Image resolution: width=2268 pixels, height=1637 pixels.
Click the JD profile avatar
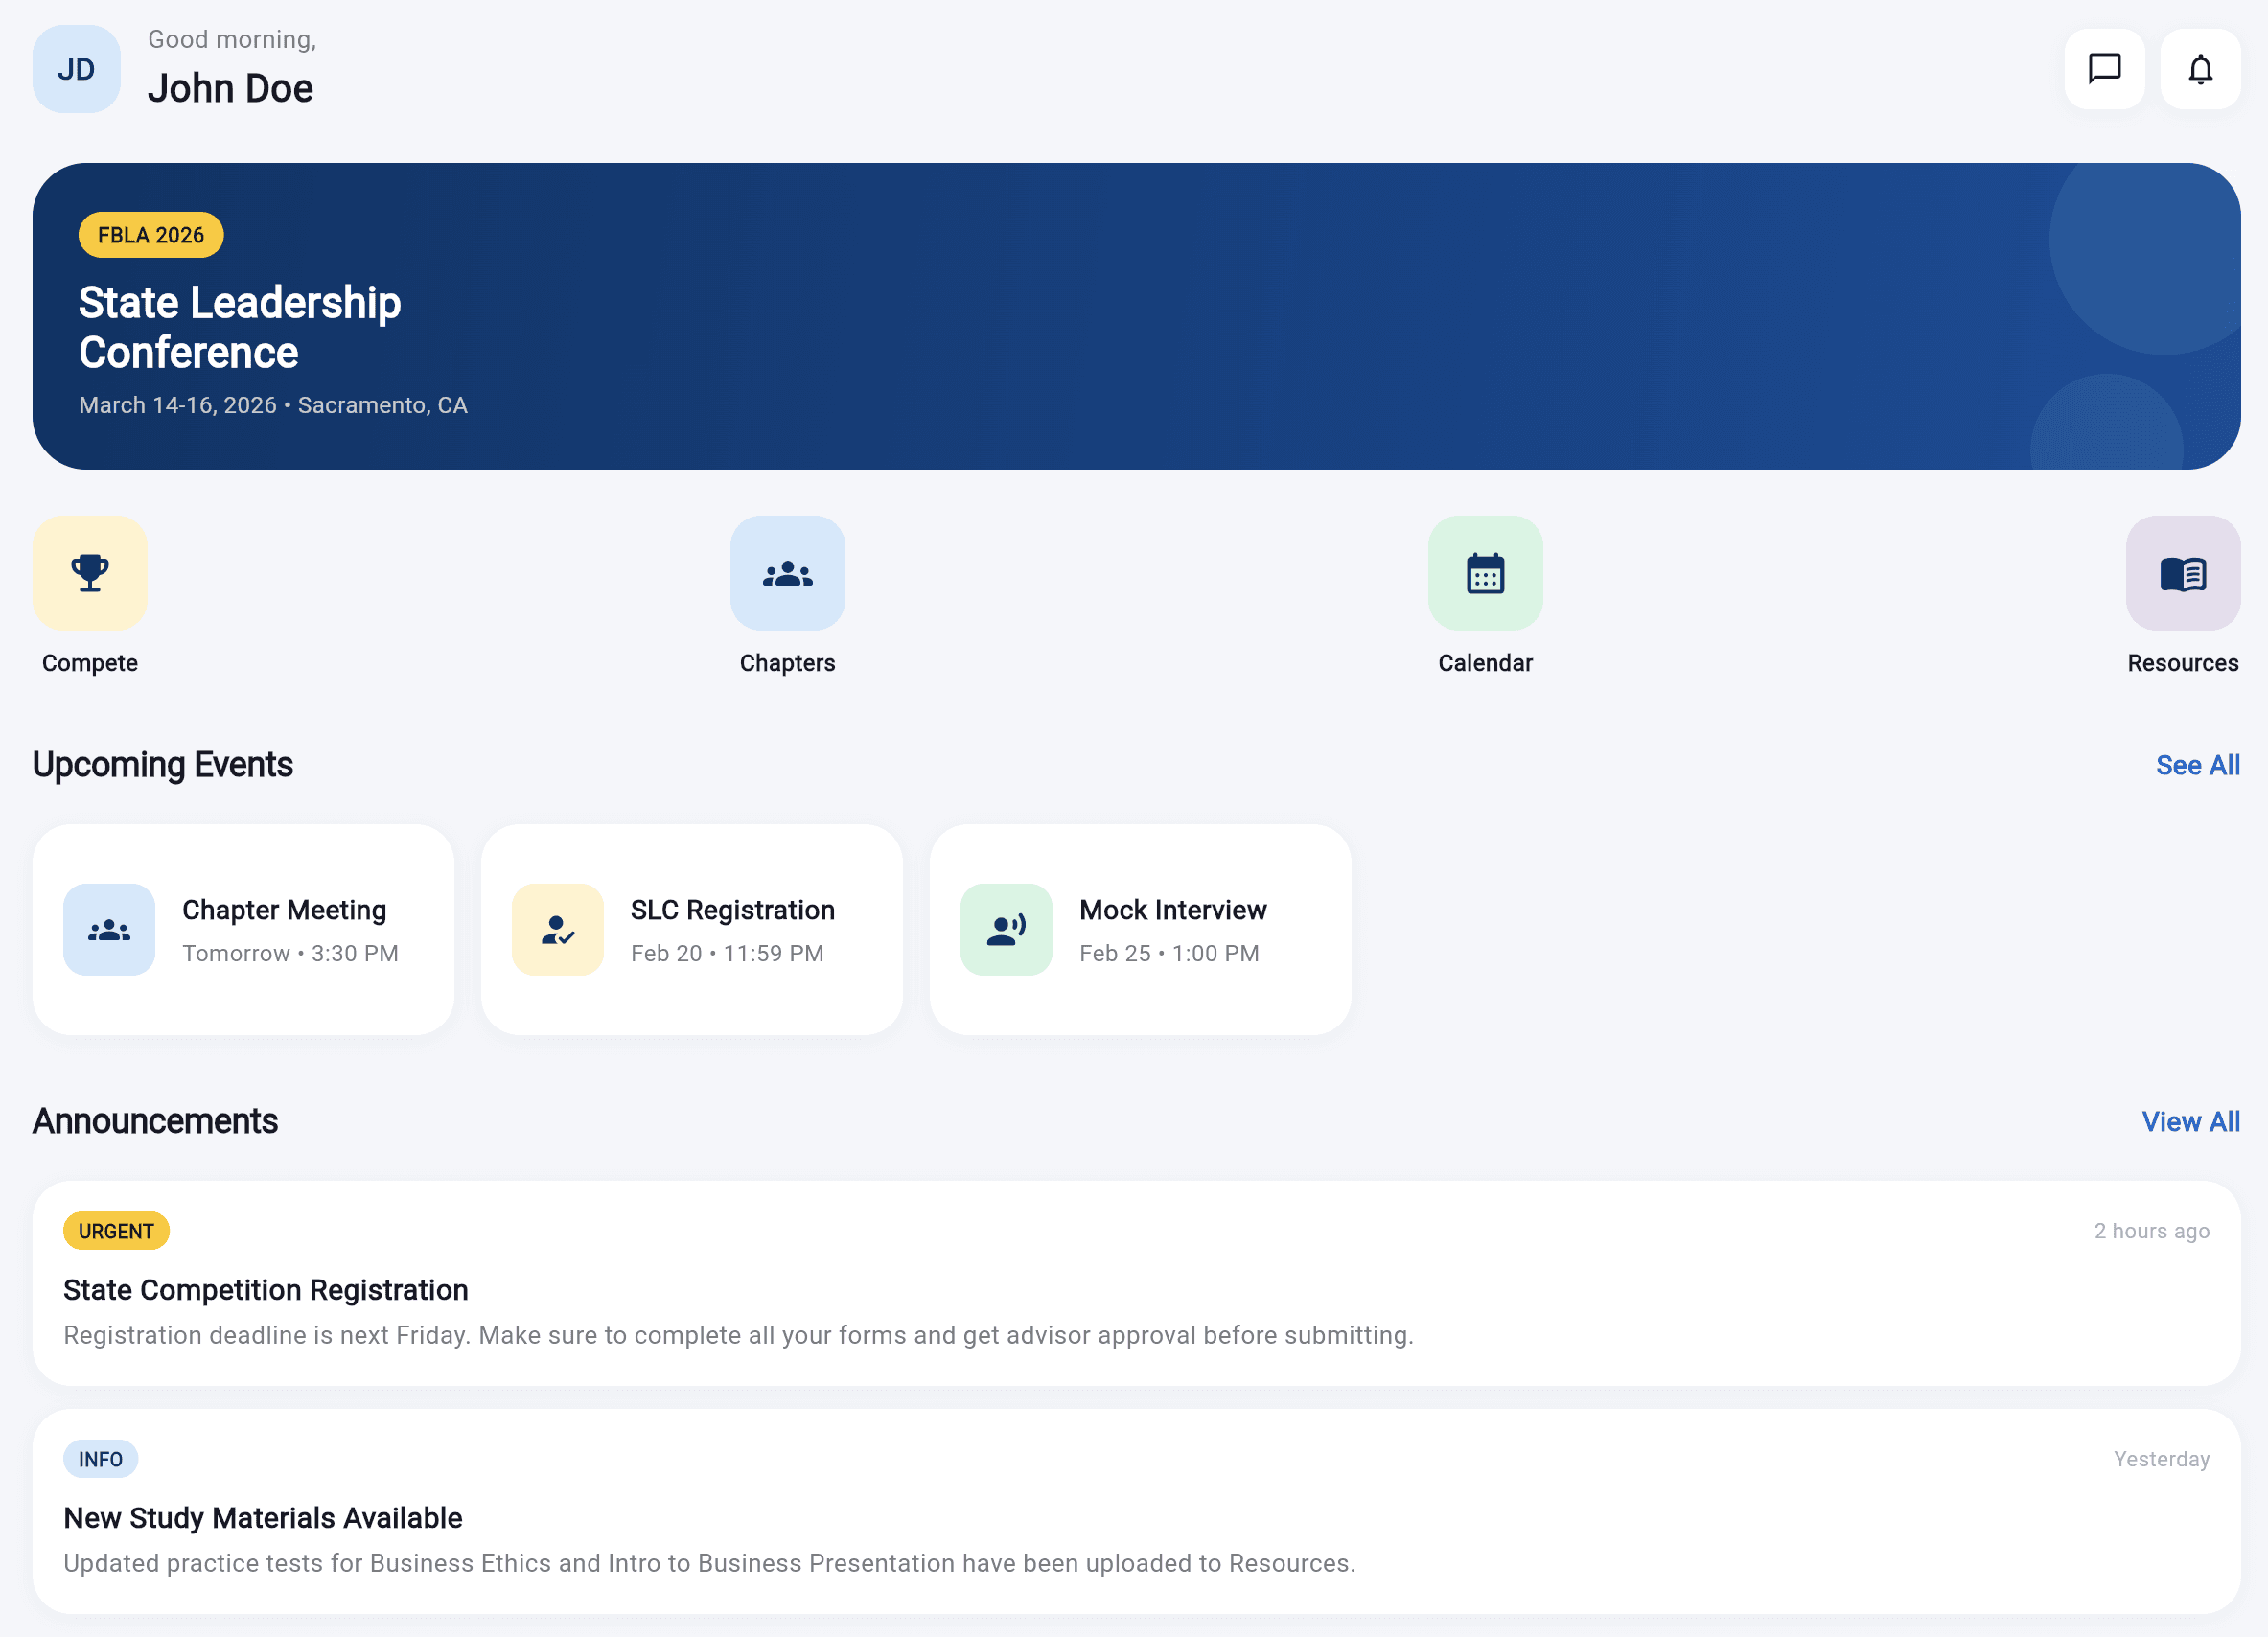pyautogui.click(x=76, y=69)
